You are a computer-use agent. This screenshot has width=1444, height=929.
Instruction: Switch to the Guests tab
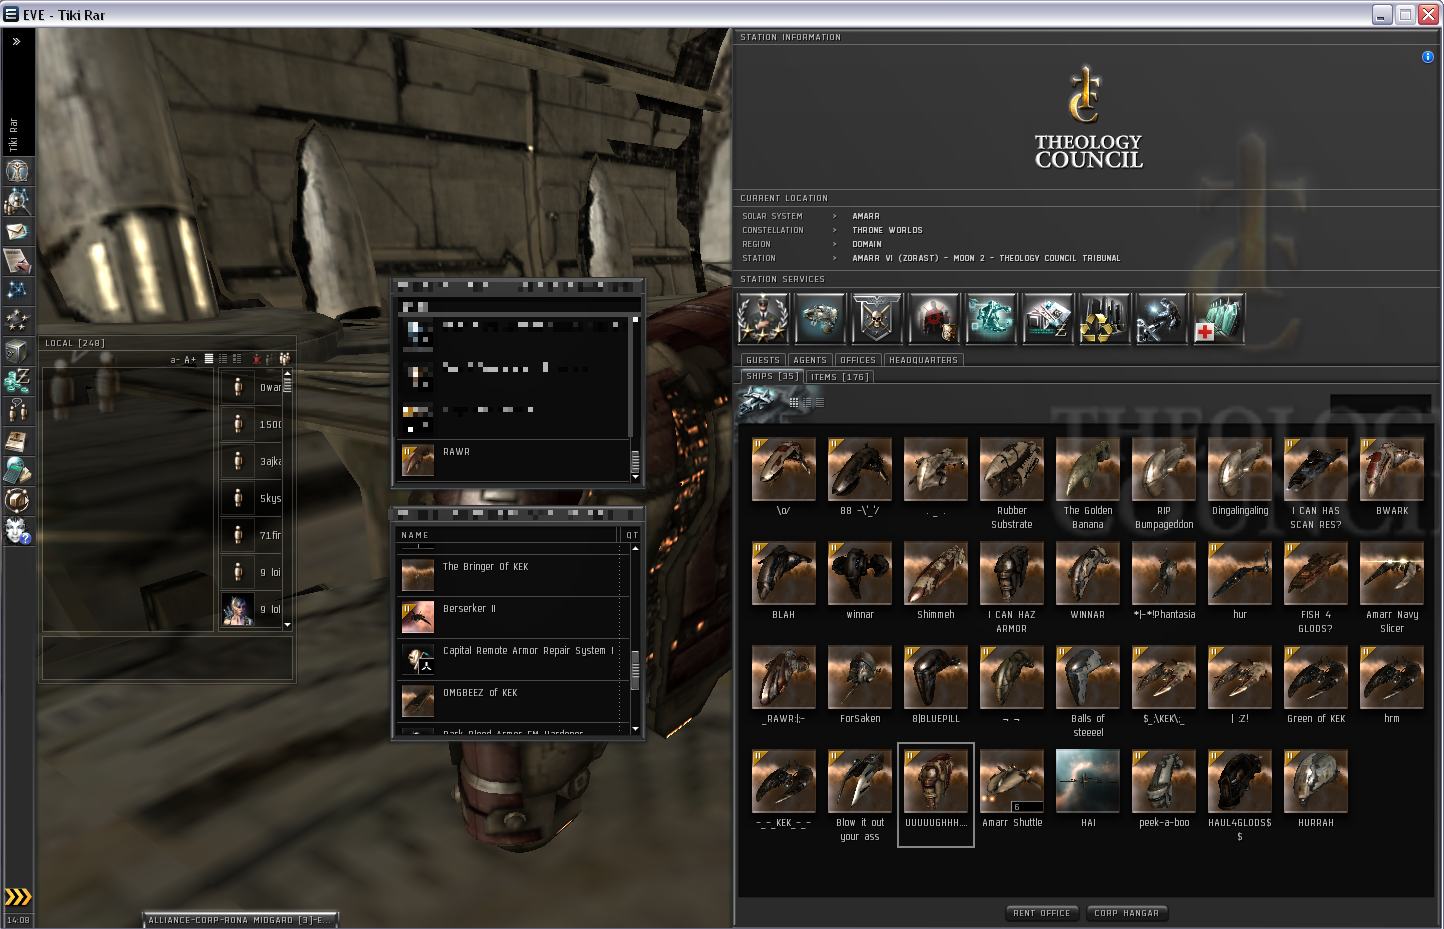(x=763, y=360)
